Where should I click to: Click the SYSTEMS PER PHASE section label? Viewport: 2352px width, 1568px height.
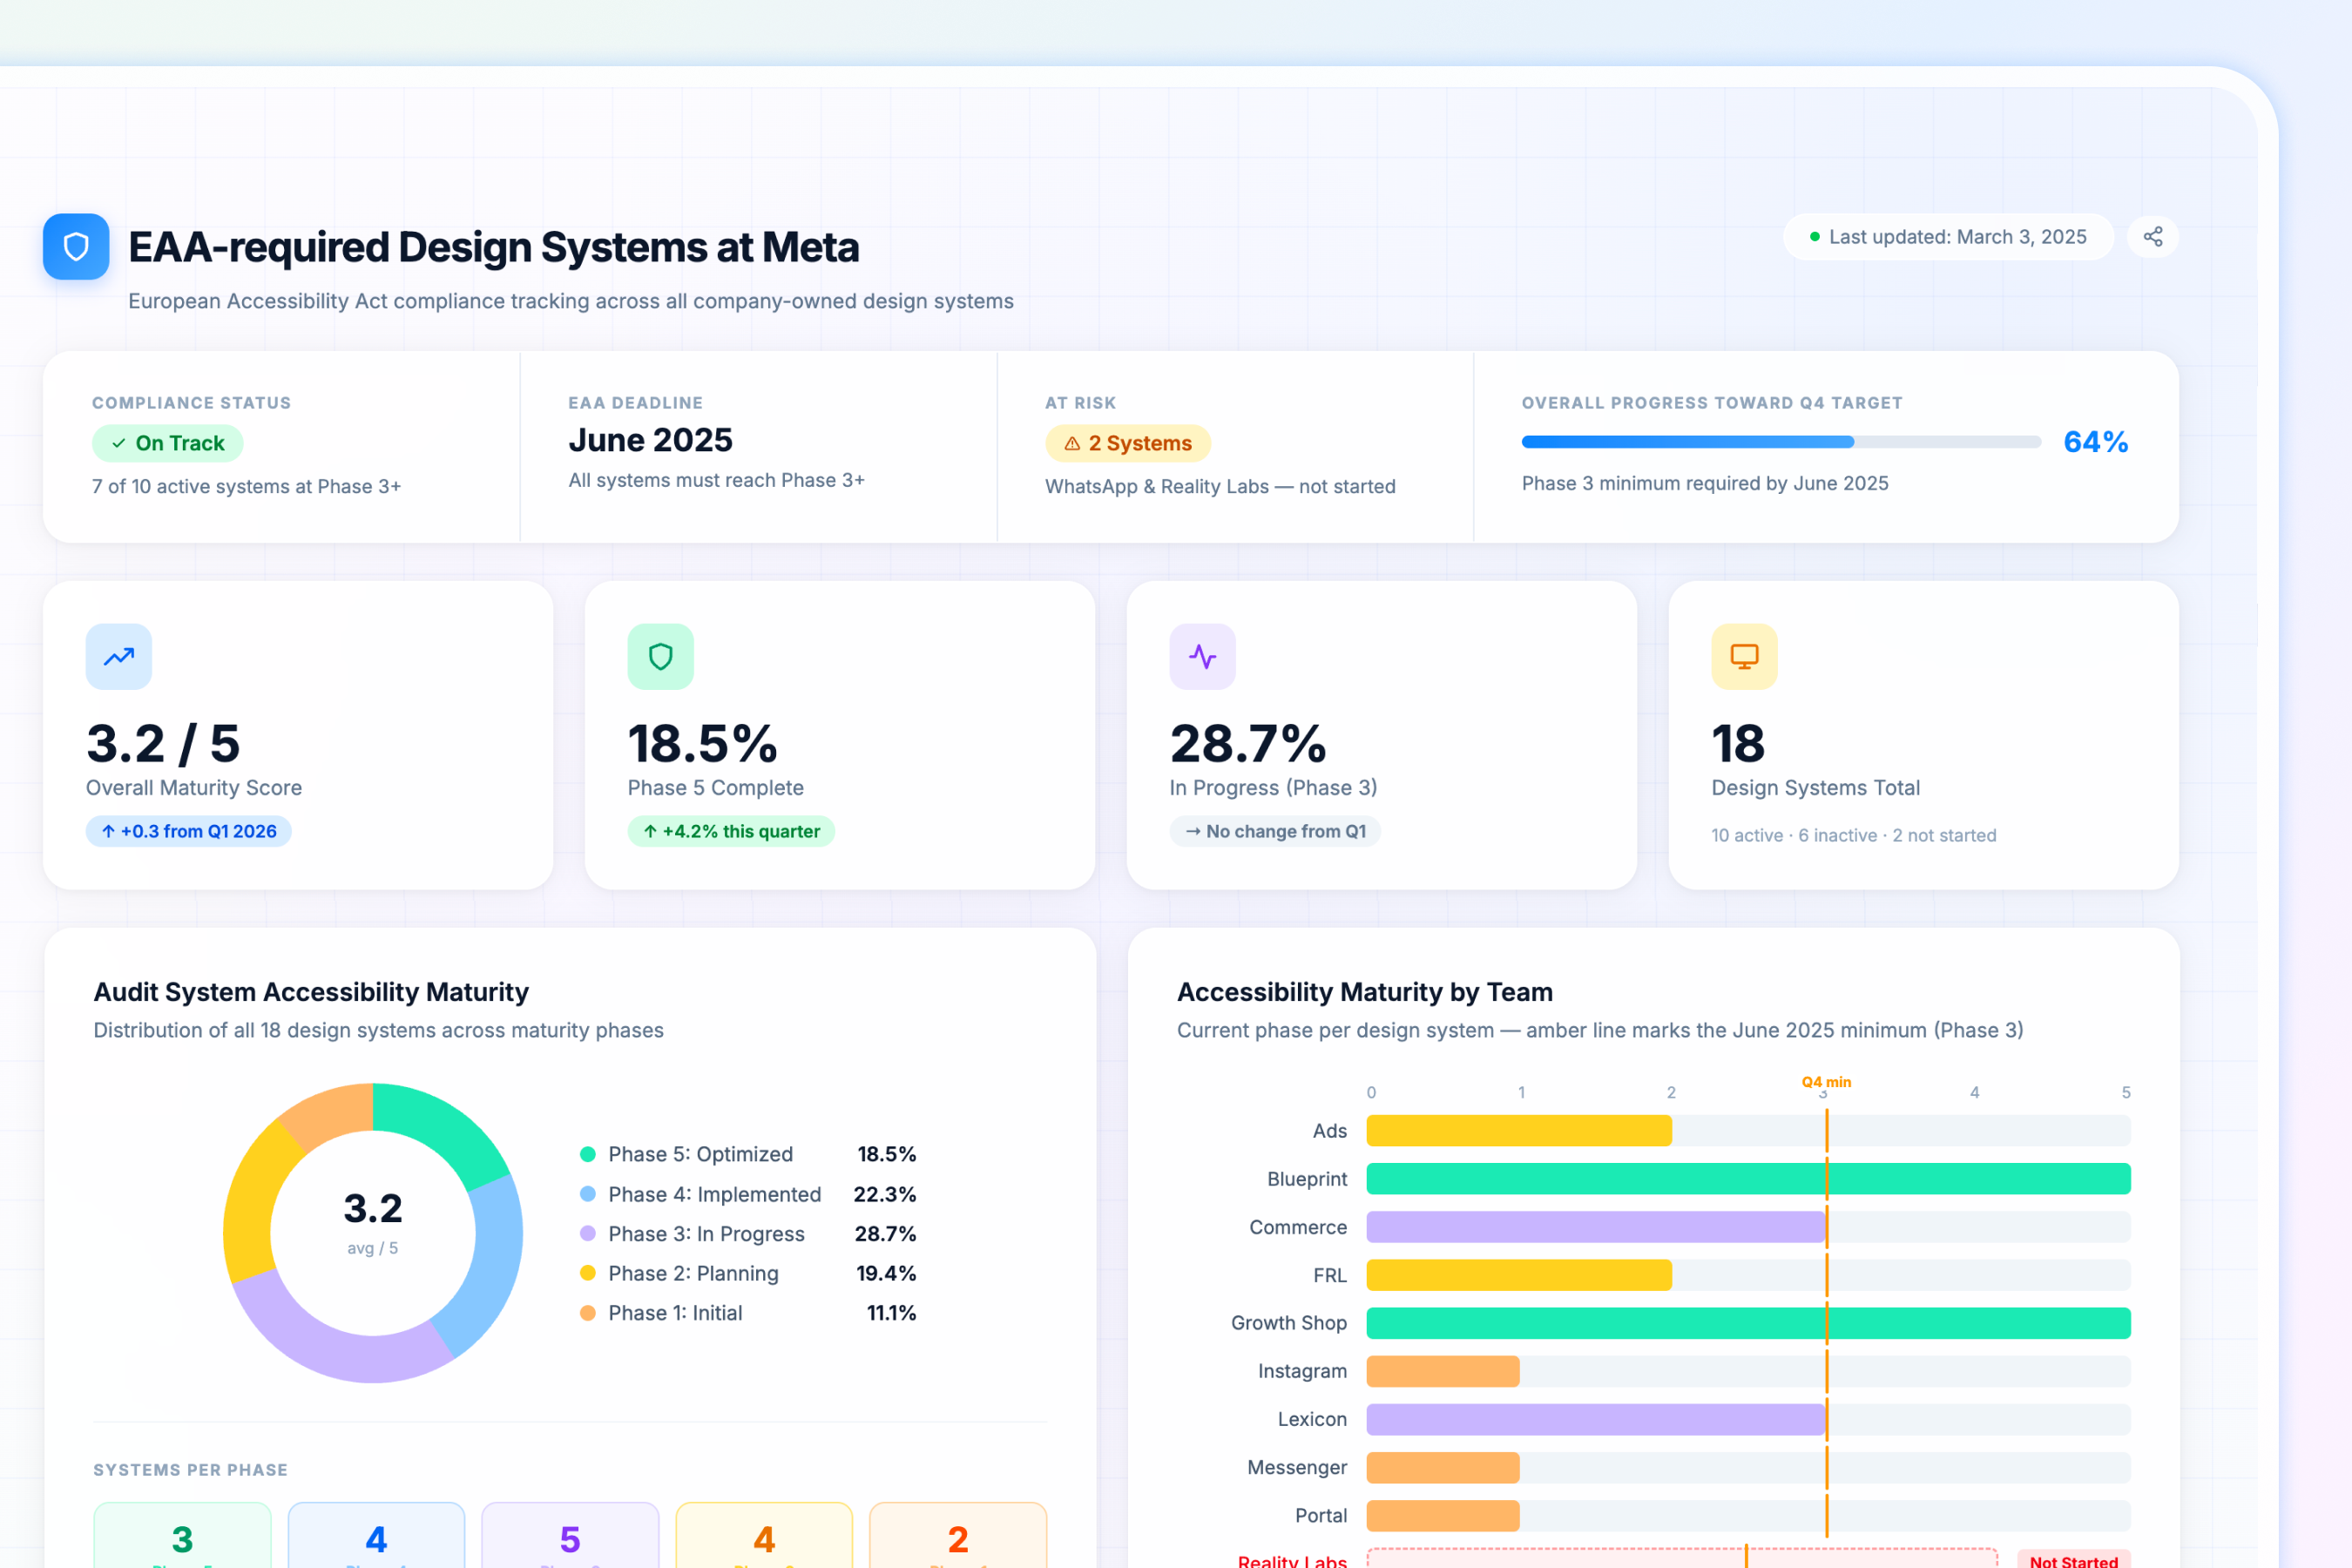(x=191, y=1470)
